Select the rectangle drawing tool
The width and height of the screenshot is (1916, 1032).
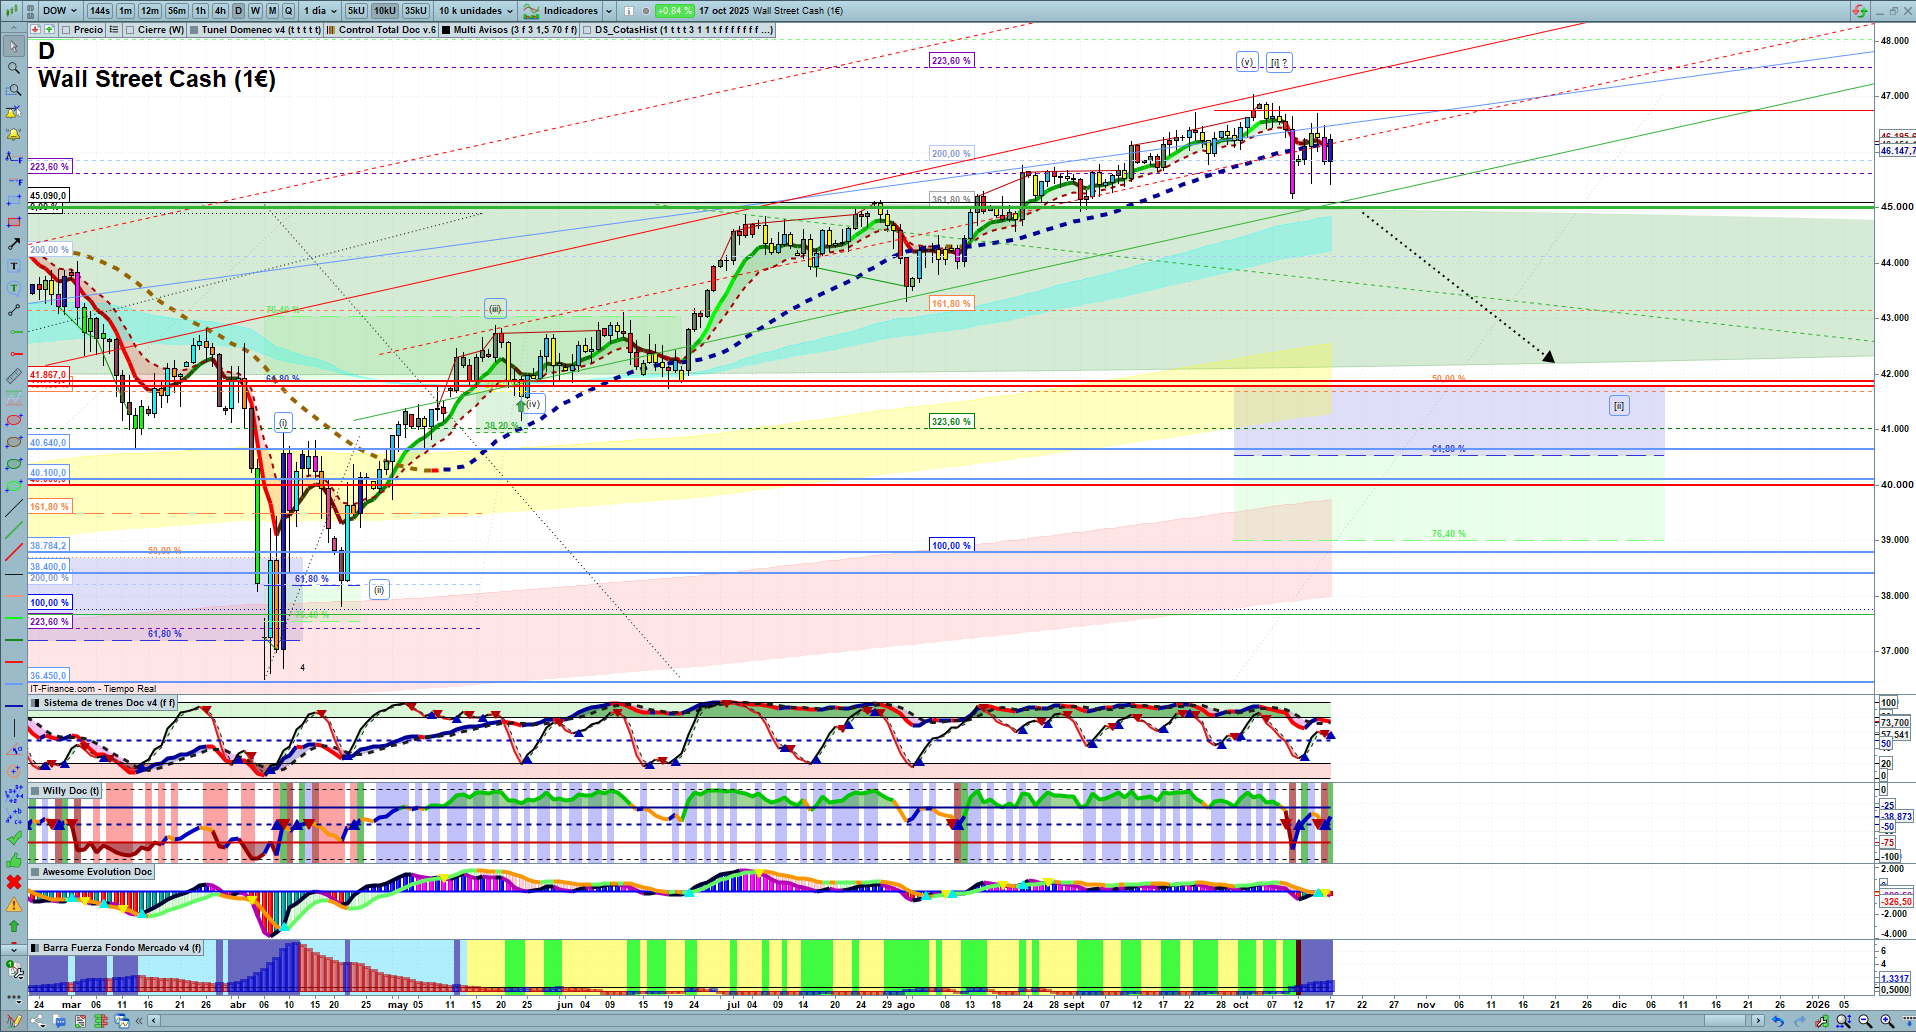(14, 222)
